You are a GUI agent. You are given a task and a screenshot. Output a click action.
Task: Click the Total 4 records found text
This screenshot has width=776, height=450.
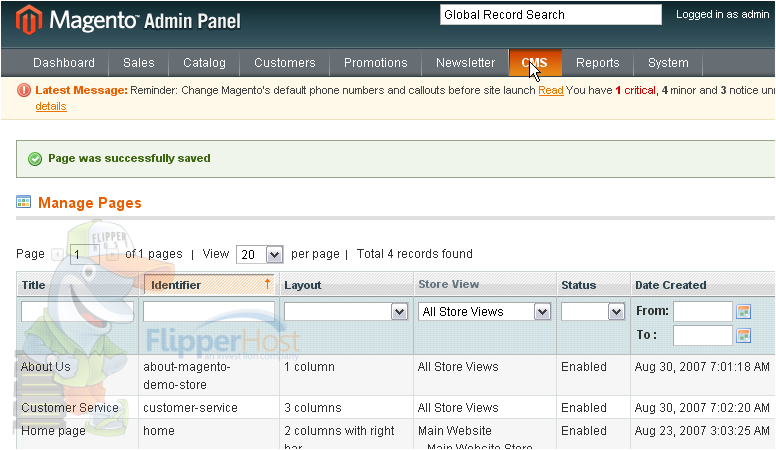tap(415, 254)
